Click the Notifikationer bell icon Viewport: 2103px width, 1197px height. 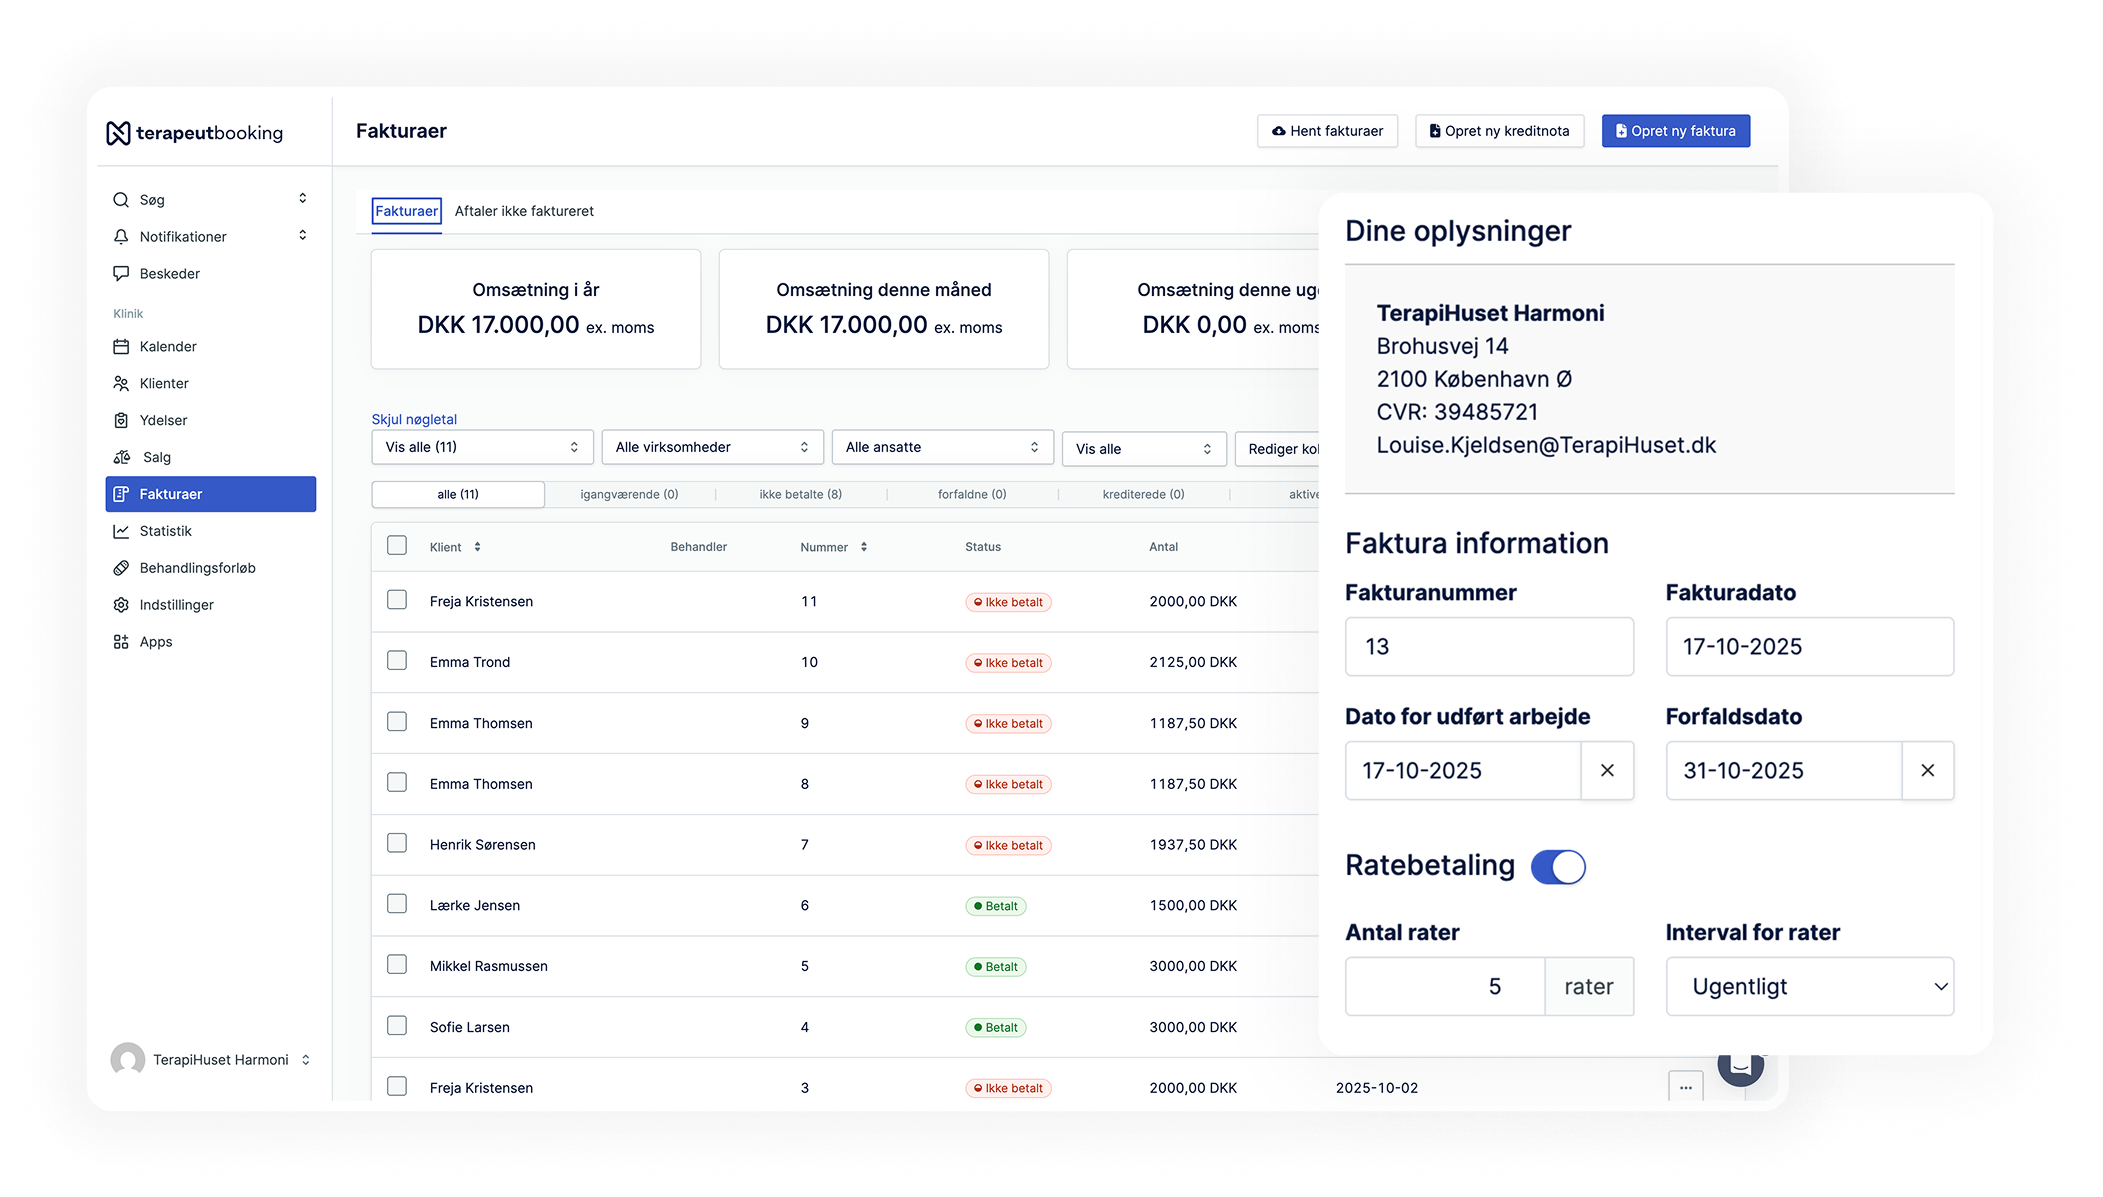point(121,237)
